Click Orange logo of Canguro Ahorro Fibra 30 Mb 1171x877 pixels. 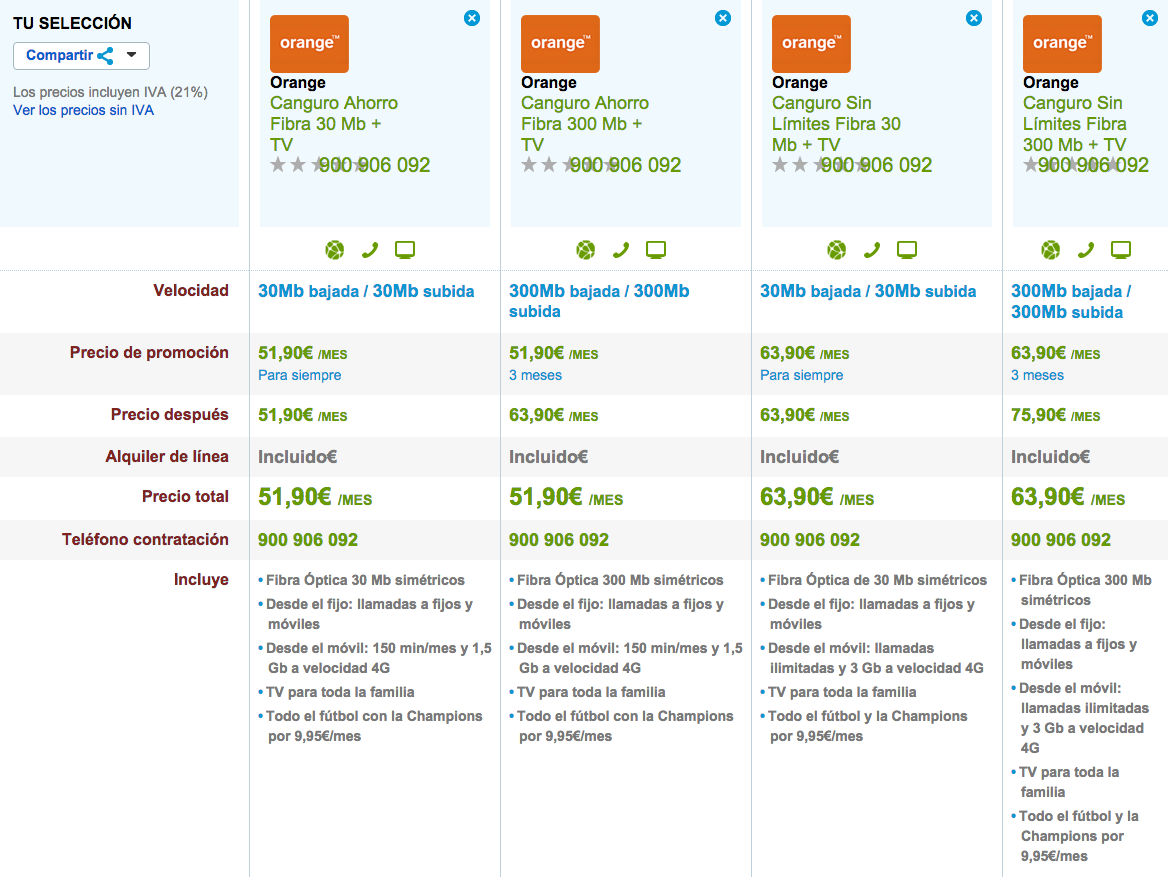(x=309, y=43)
